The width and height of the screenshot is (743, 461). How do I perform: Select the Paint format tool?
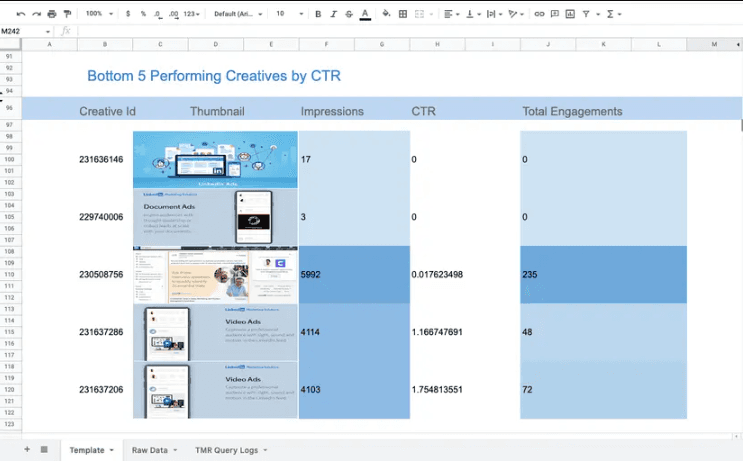tap(67, 14)
